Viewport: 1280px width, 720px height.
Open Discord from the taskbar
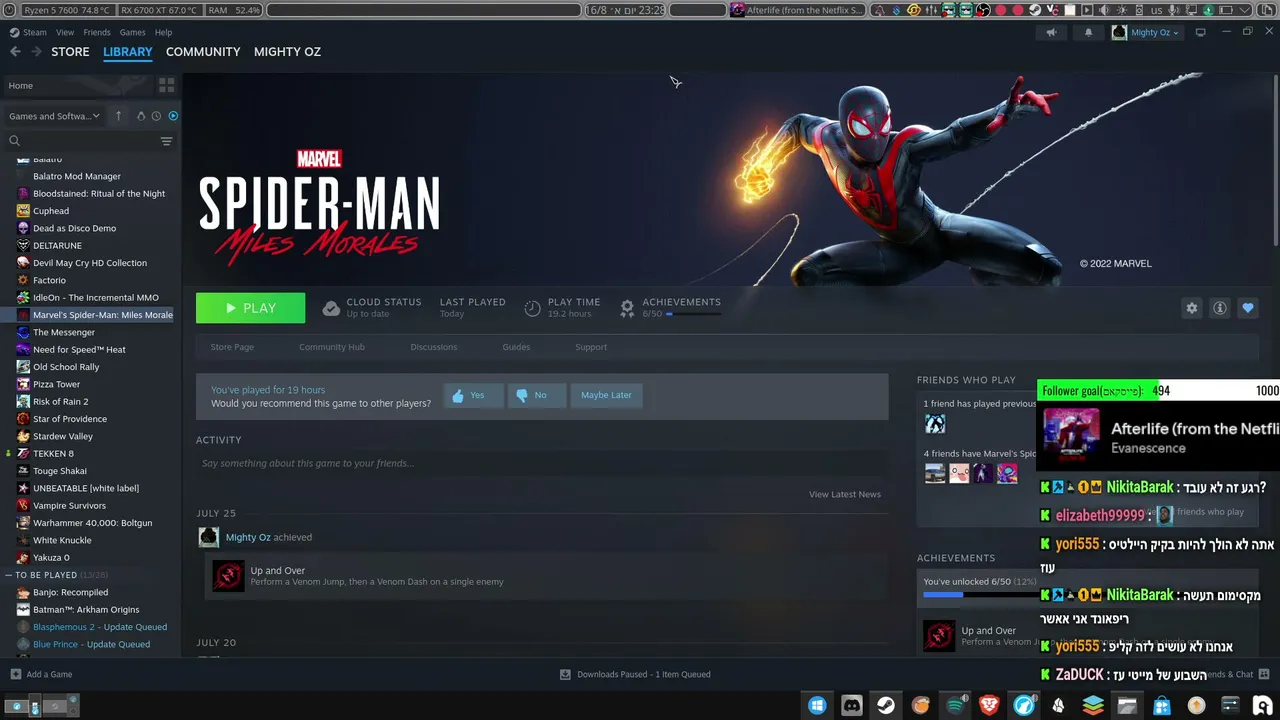(x=851, y=705)
